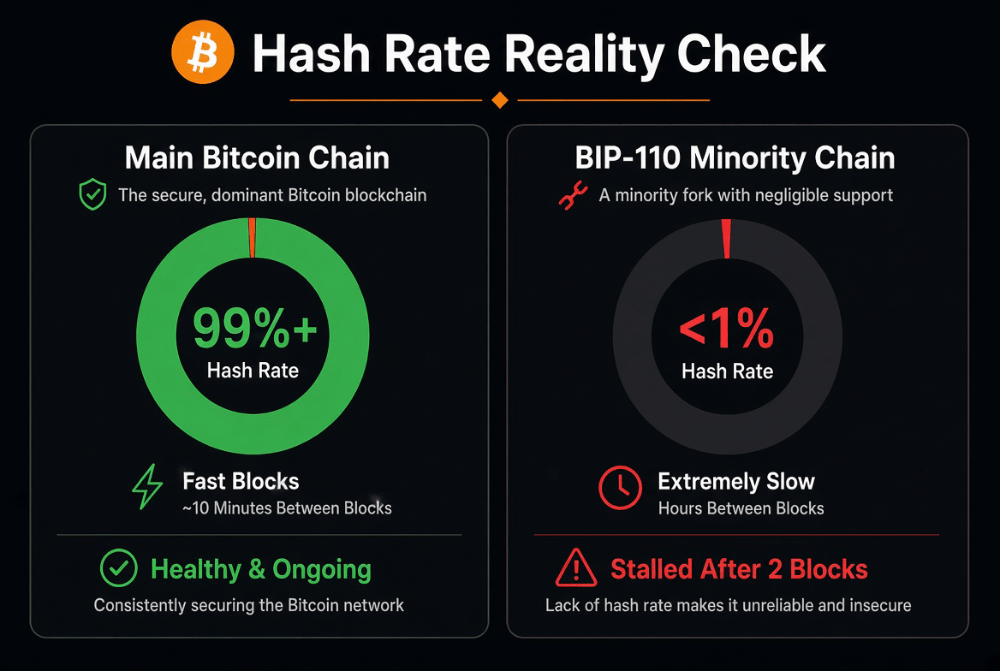Click the Hash Rate Reality Check title

pyautogui.click(x=539, y=54)
